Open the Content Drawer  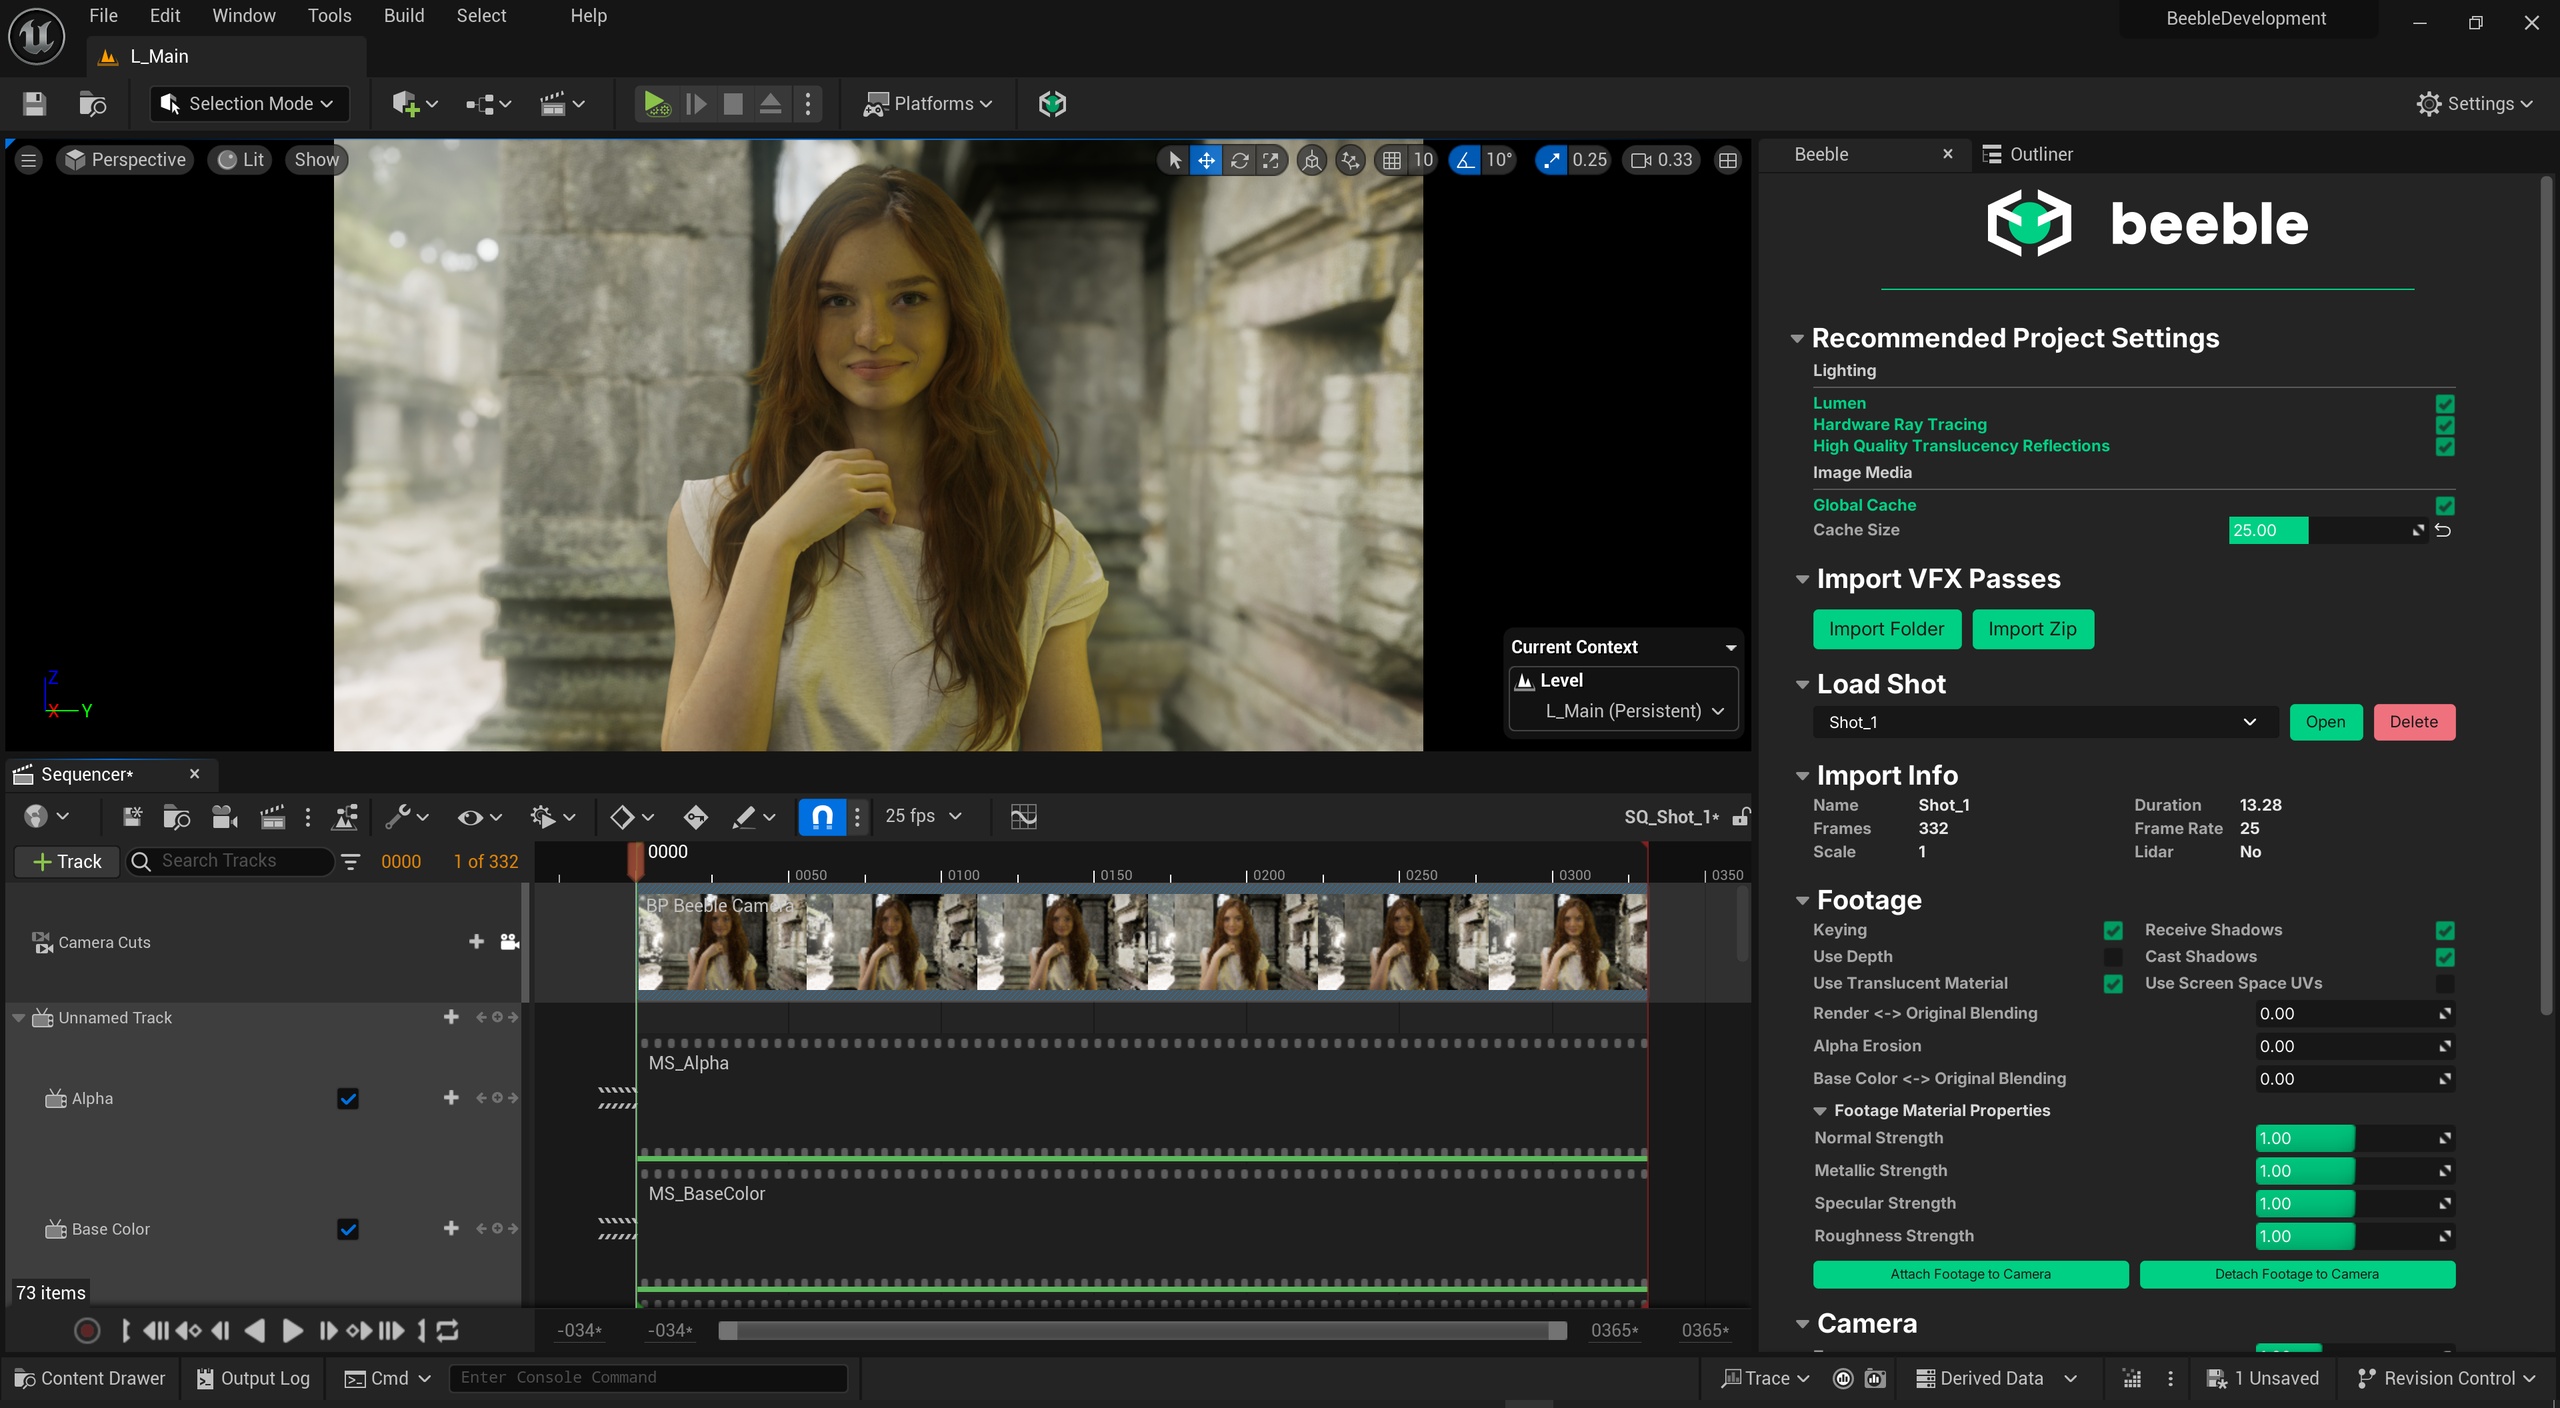pos(90,1378)
